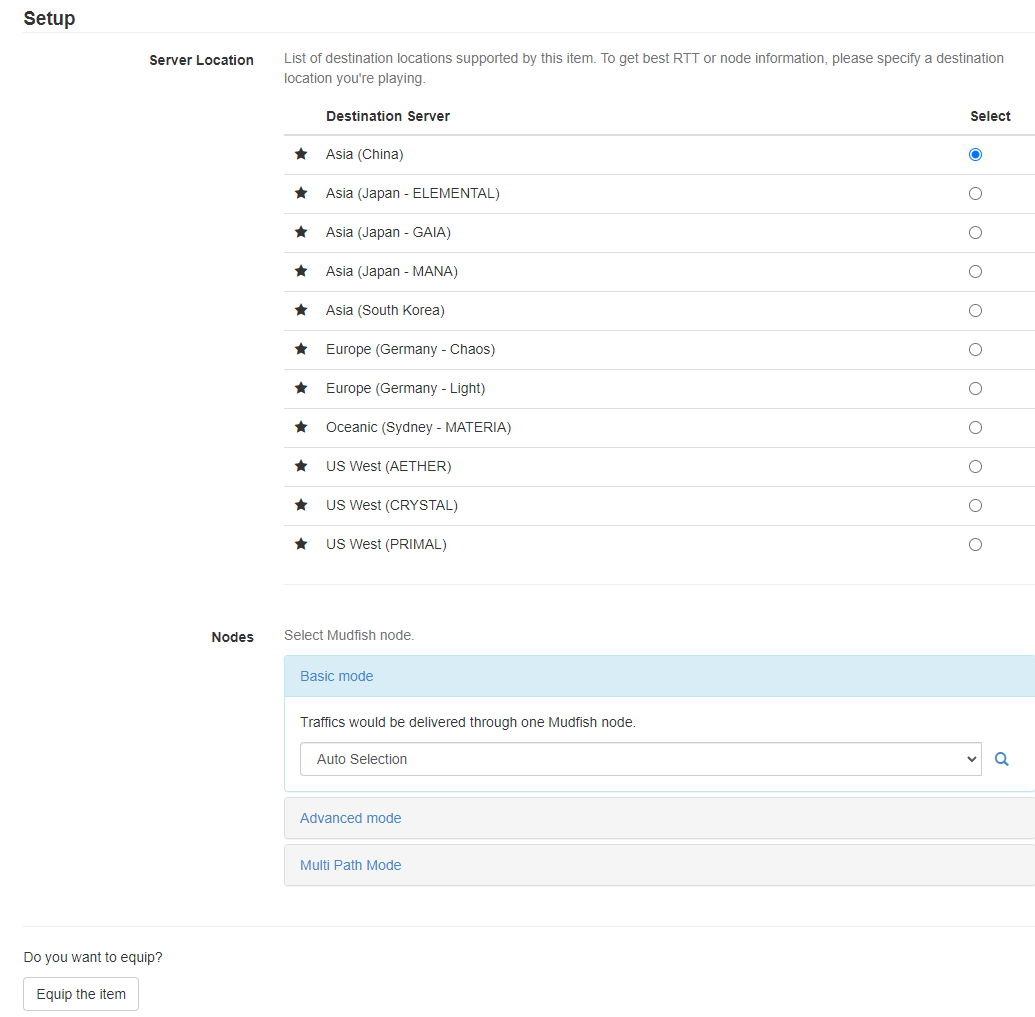This screenshot has width=1035, height=1017.
Task: Click the star icon beside Asia (China)
Action: click(301, 155)
